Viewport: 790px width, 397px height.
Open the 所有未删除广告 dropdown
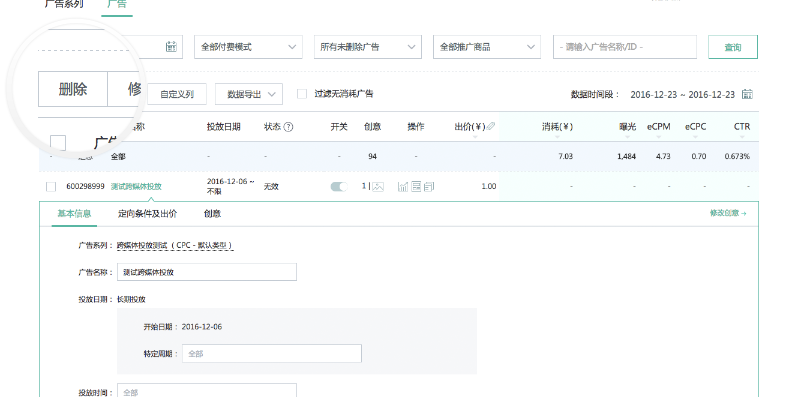pyautogui.click(x=368, y=47)
